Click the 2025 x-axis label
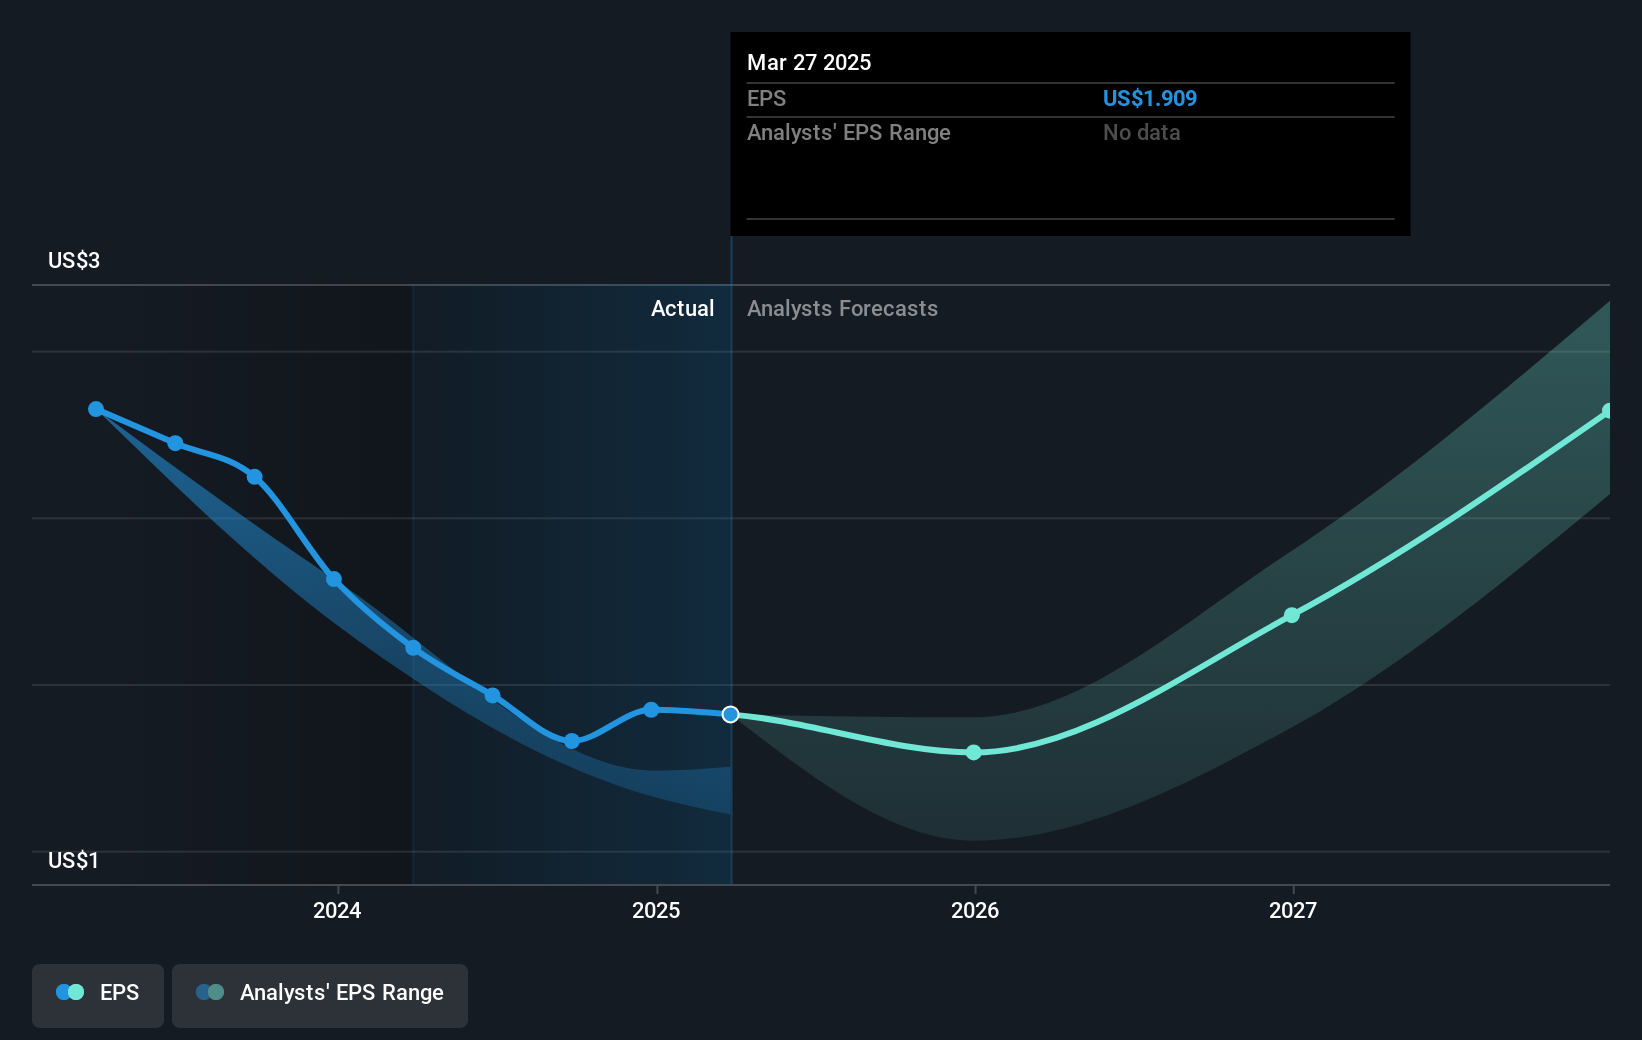Image resolution: width=1642 pixels, height=1040 pixels. pyautogui.click(x=656, y=910)
